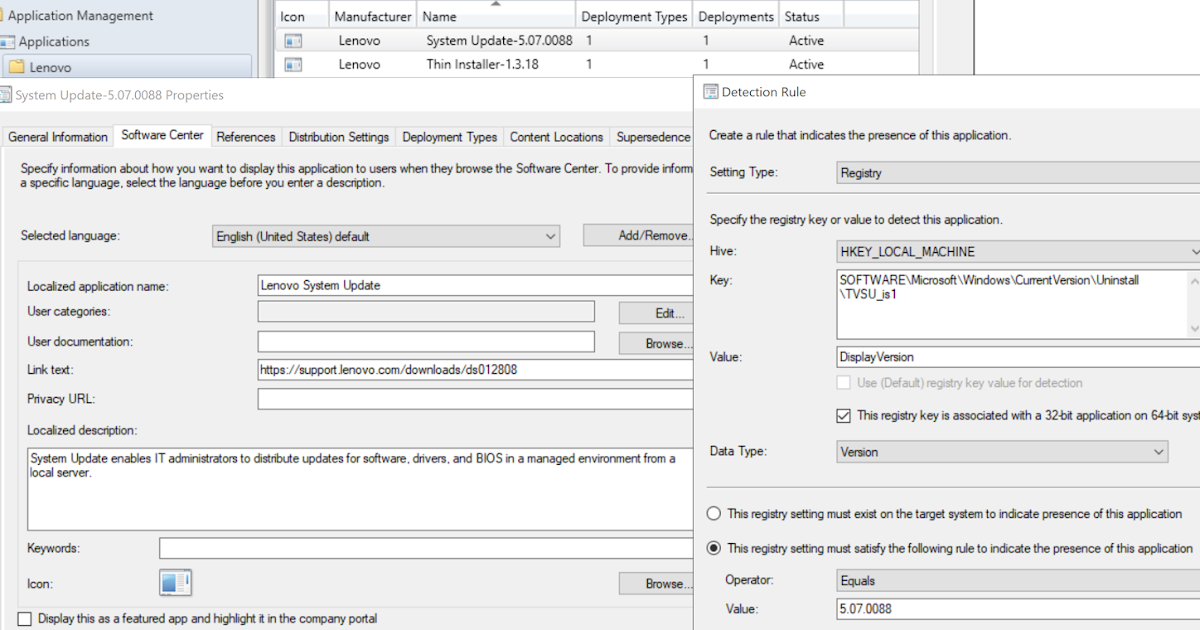The image size is (1200, 630).
Task: Click Active status of System Update row
Action: 806,41
